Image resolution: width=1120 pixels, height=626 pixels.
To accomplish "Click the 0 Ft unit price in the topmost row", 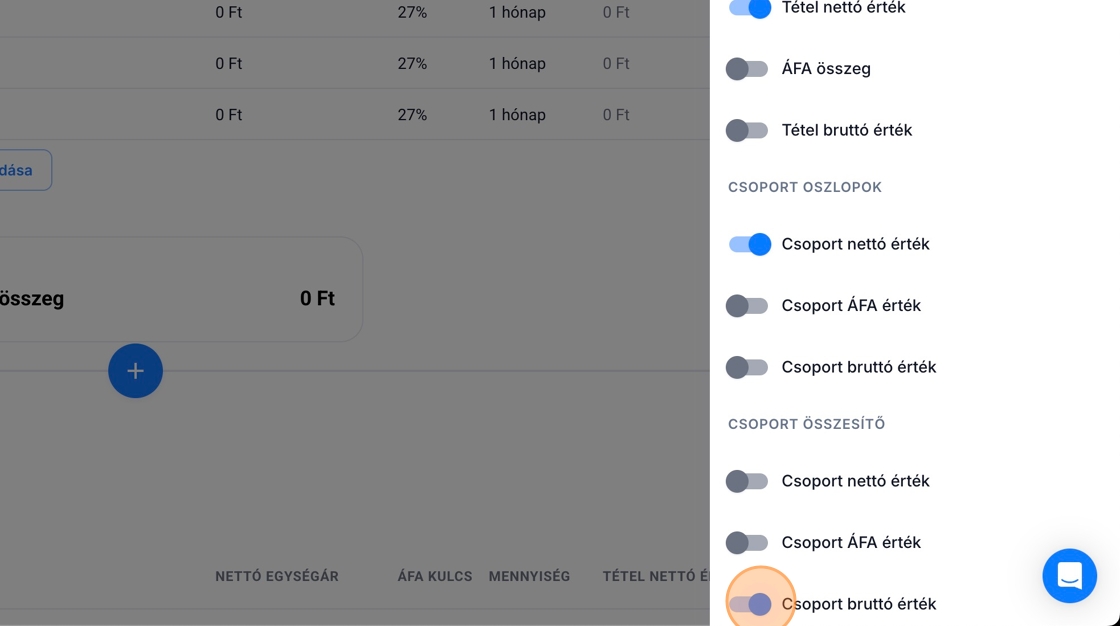I will tap(229, 13).
